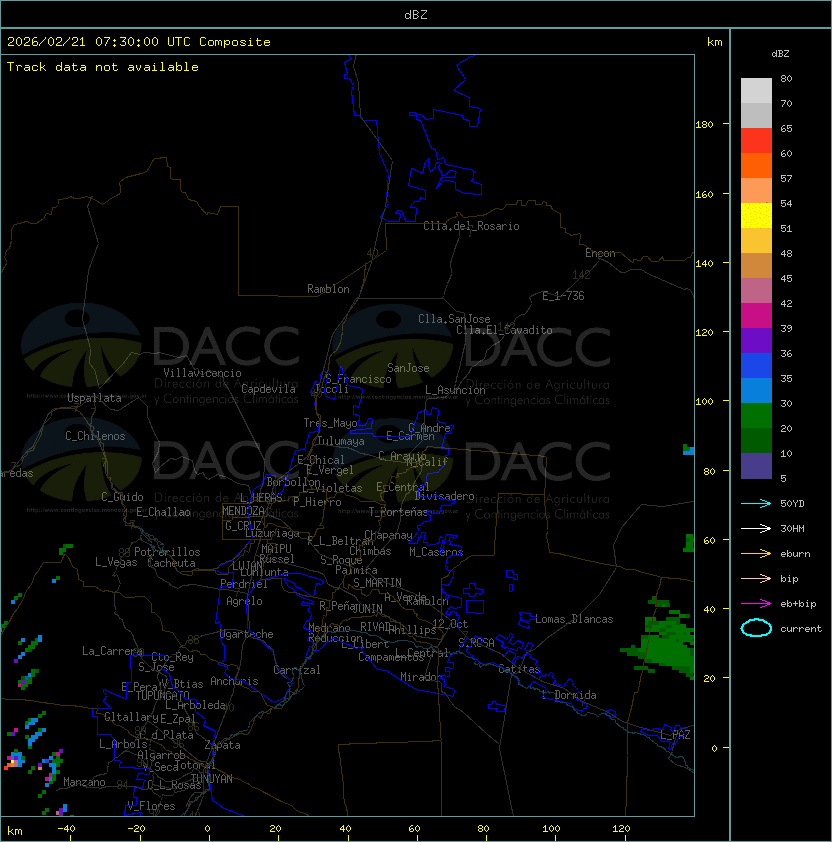Click the 'Manzano' place label
832x842 pixels.
[84, 782]
